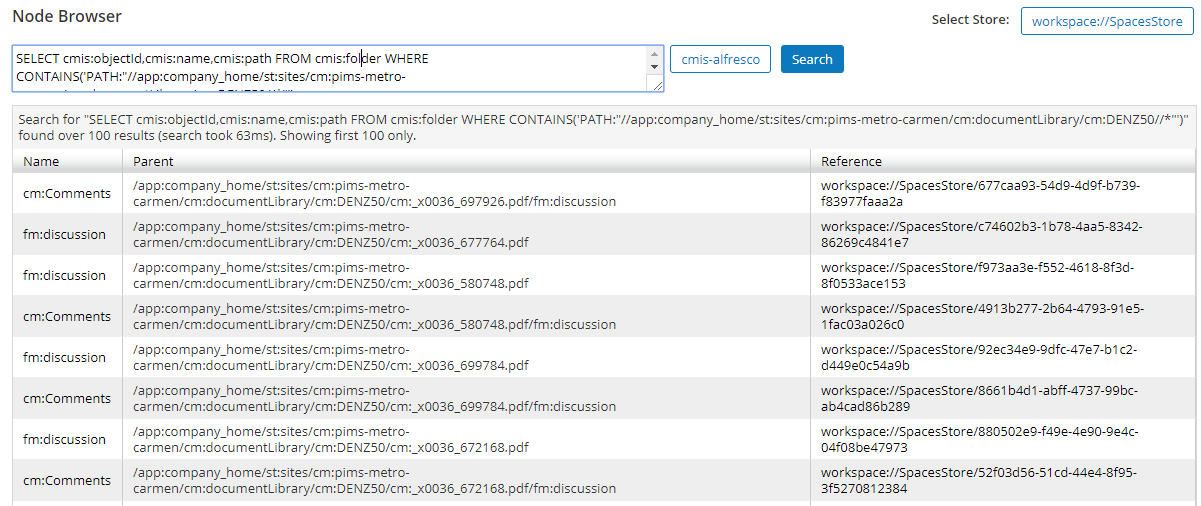Open parent path x0036_699784.pdf/fm:discussion
Viewport: 1201px width, 506px height.
pos(374,398)
